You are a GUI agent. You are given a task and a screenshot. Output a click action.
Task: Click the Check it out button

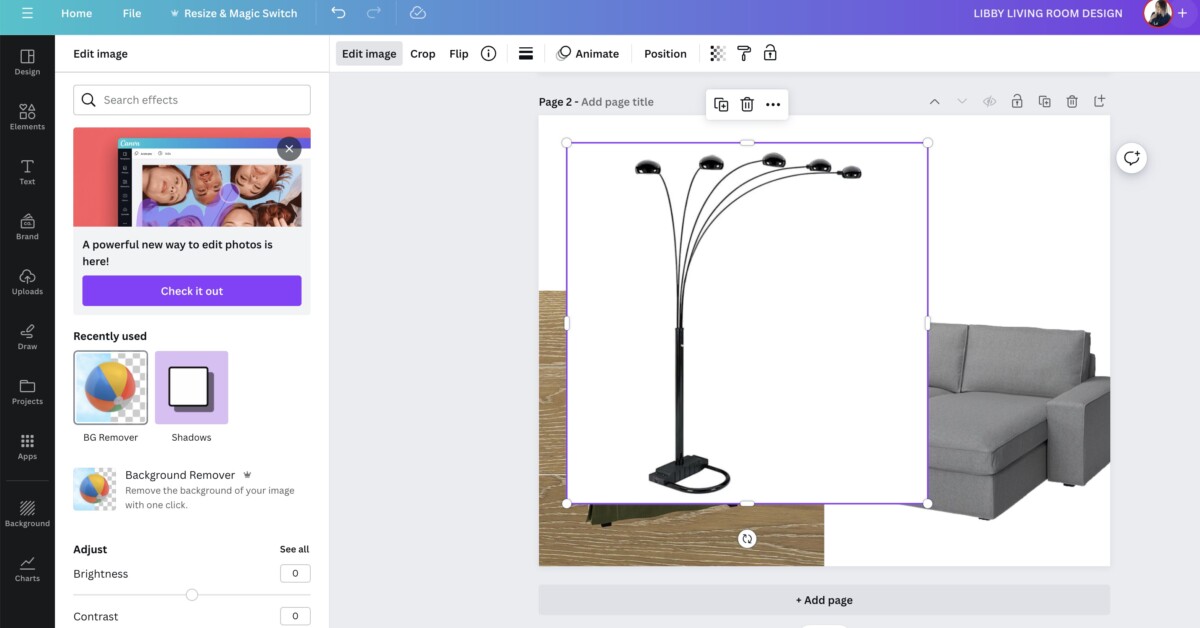click(x=191, y=290)
